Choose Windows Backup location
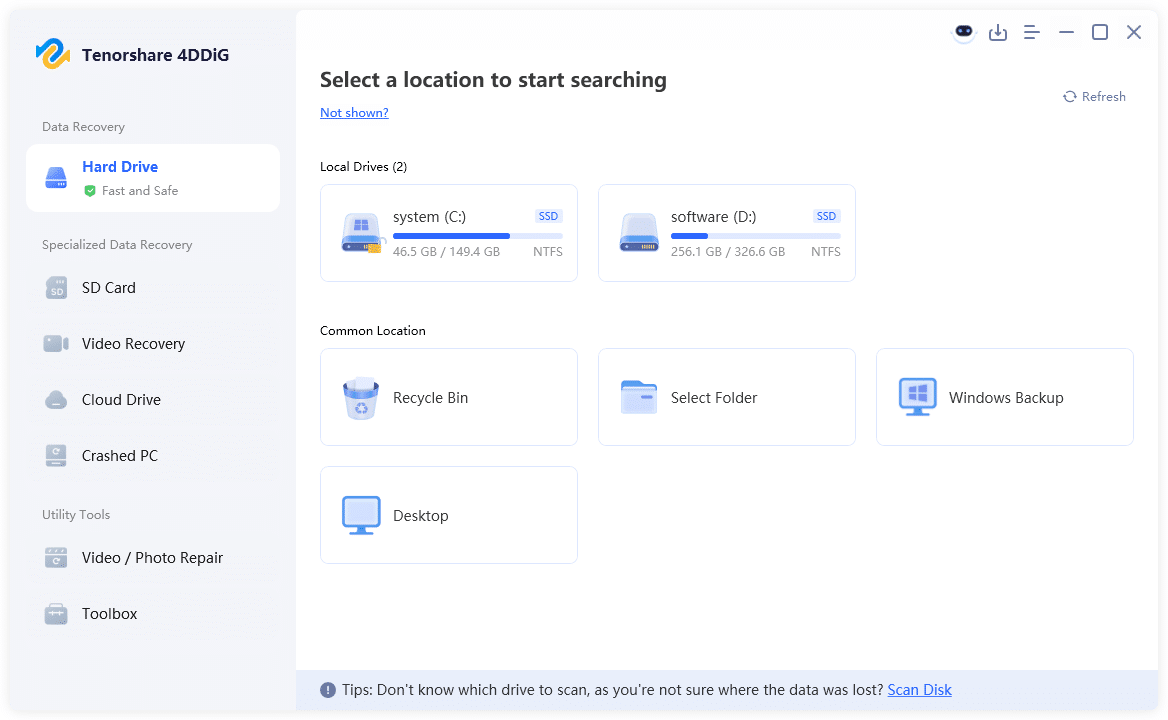Image resolution: width=1168 pixels, height=720 pixels. pos(1005,397)
